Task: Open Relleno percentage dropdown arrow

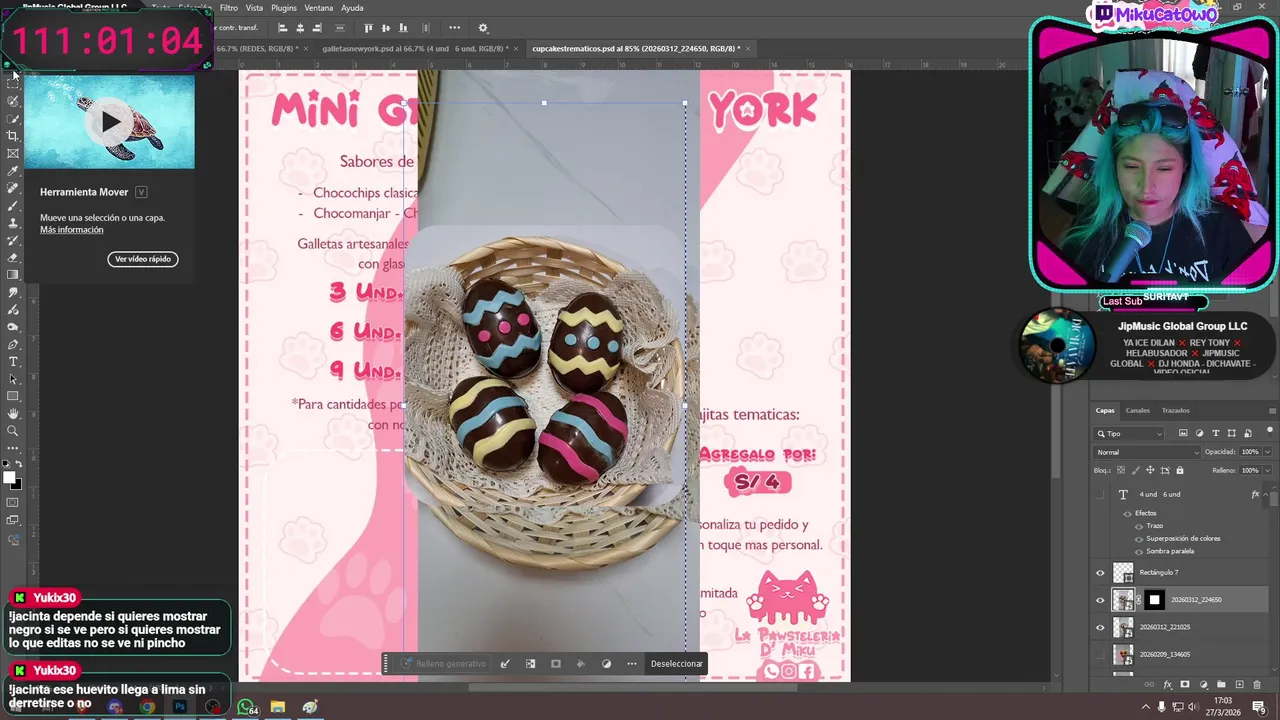Action: tap(1268, 470)
